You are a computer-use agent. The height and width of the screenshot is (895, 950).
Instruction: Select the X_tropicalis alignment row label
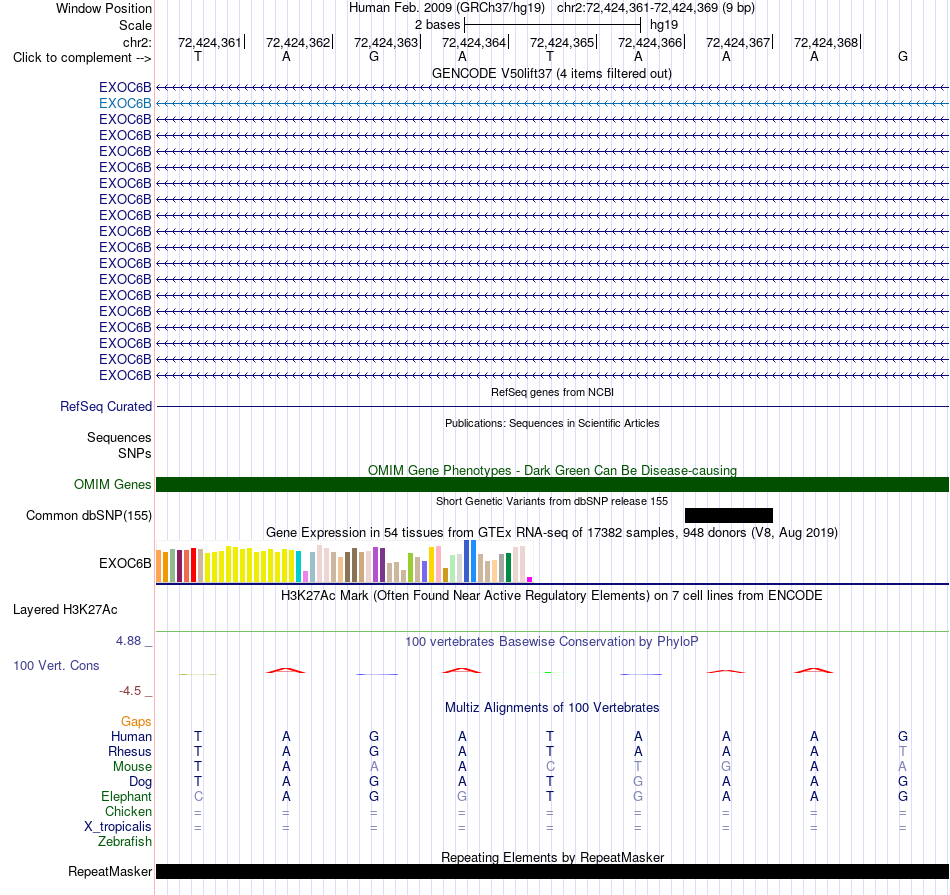118,826
